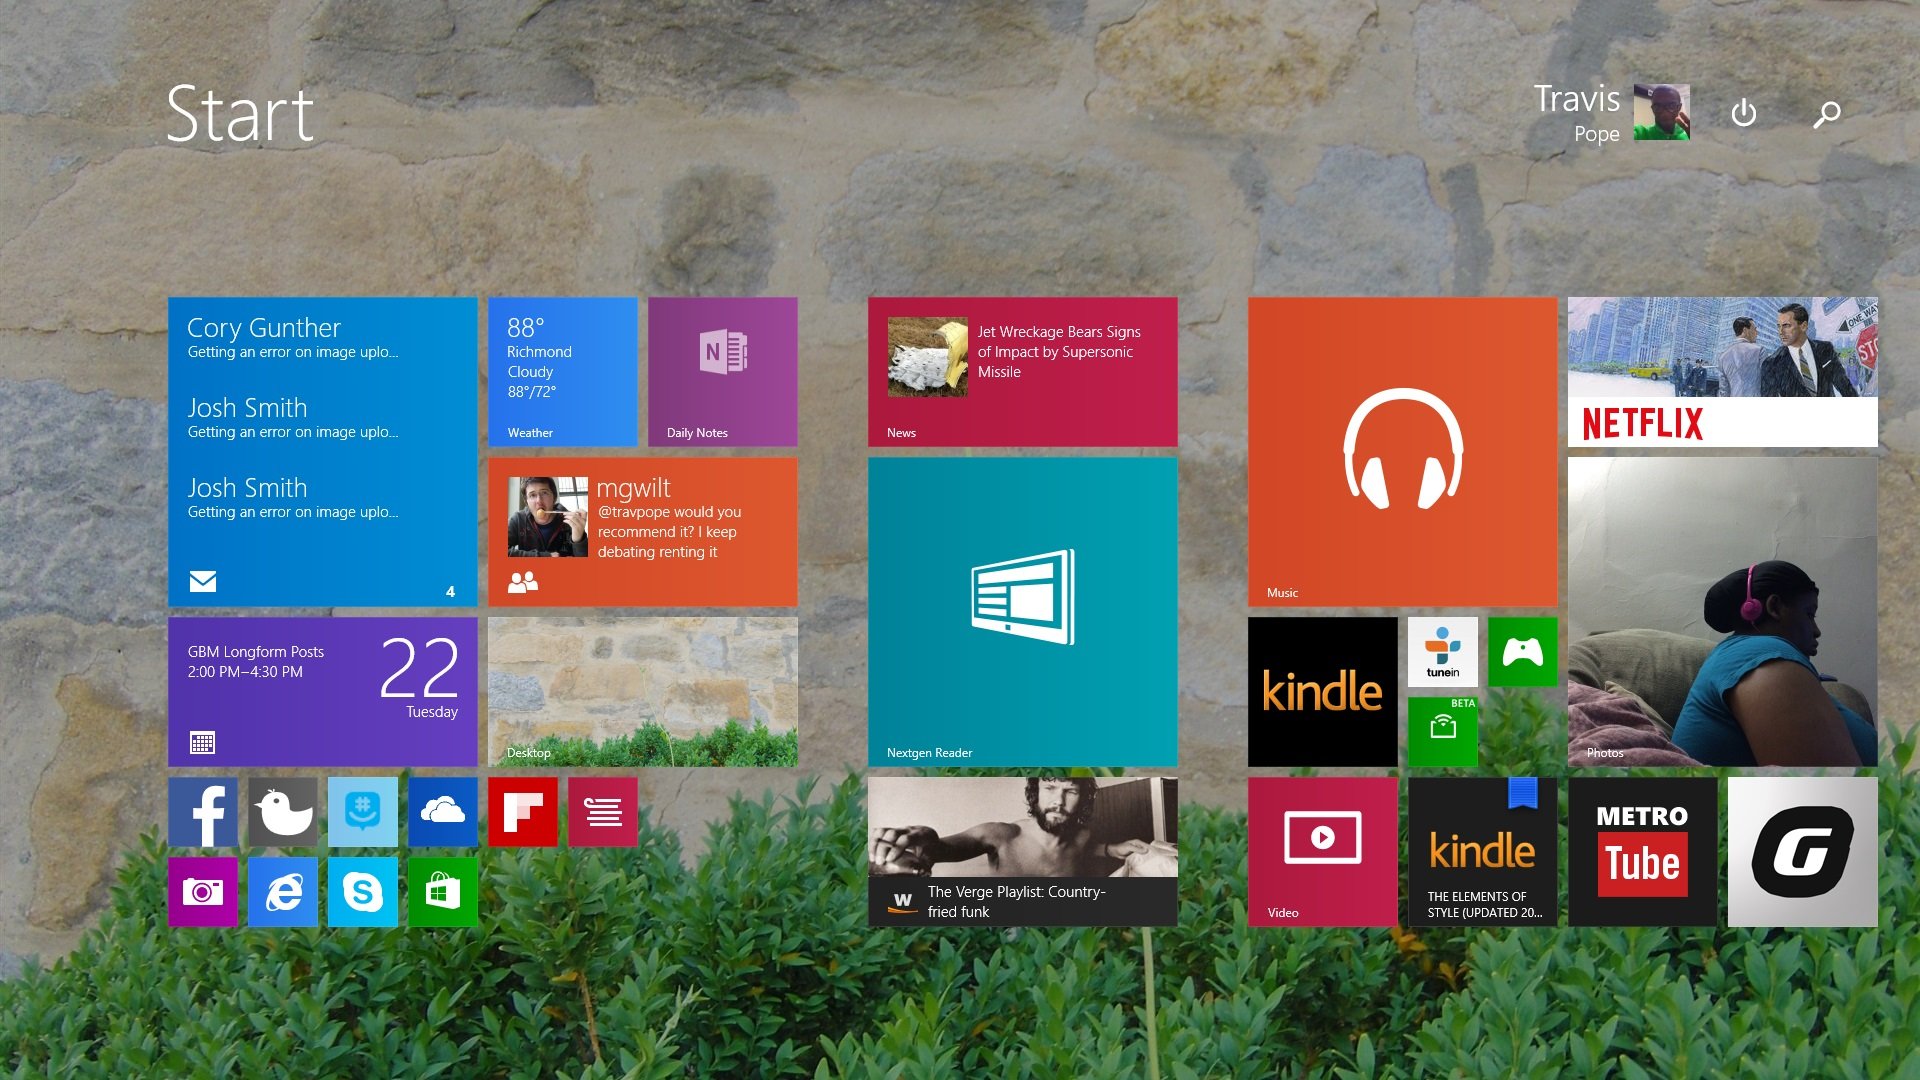Image resolution: width=1920 pixels, height=1080 pixels.
Task: Launch the Flipboard tile
Action: pos(523,812)
